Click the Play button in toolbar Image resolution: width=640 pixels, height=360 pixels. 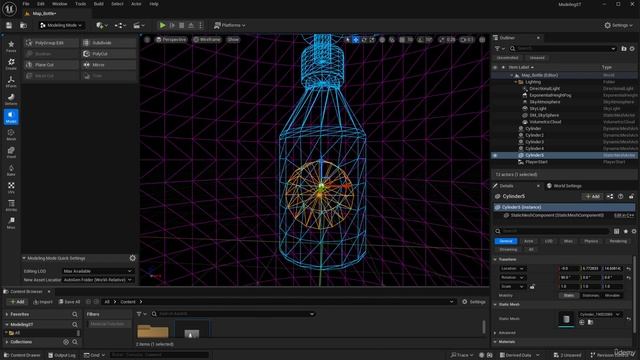click(162, 25)
